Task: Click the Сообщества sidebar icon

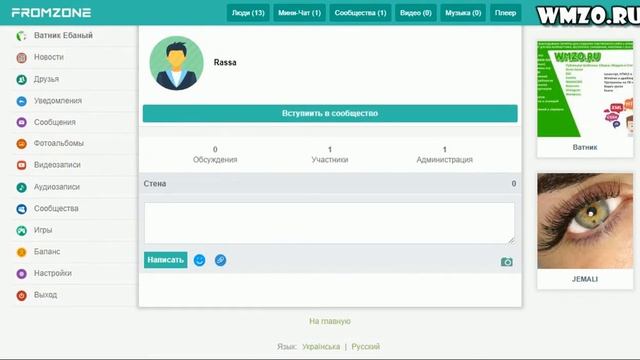Action: pos(21,209)
